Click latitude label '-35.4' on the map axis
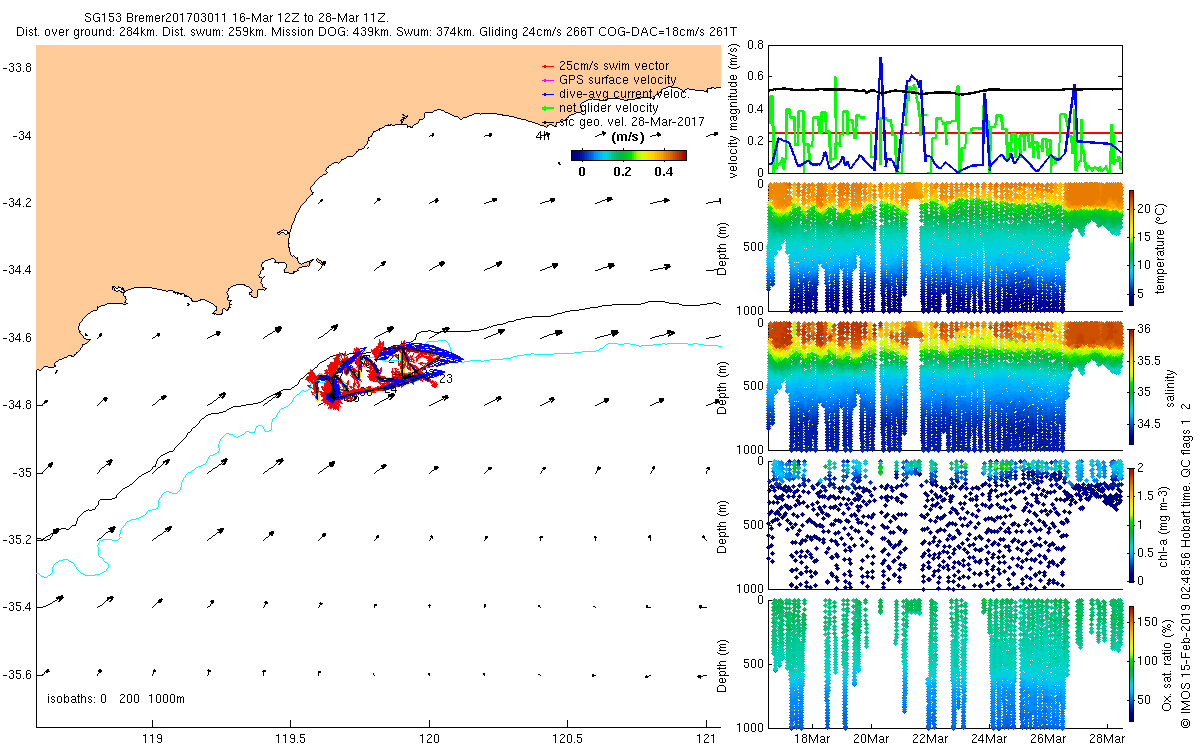Screen dimensions: 1200x750 tap(17, 607)
